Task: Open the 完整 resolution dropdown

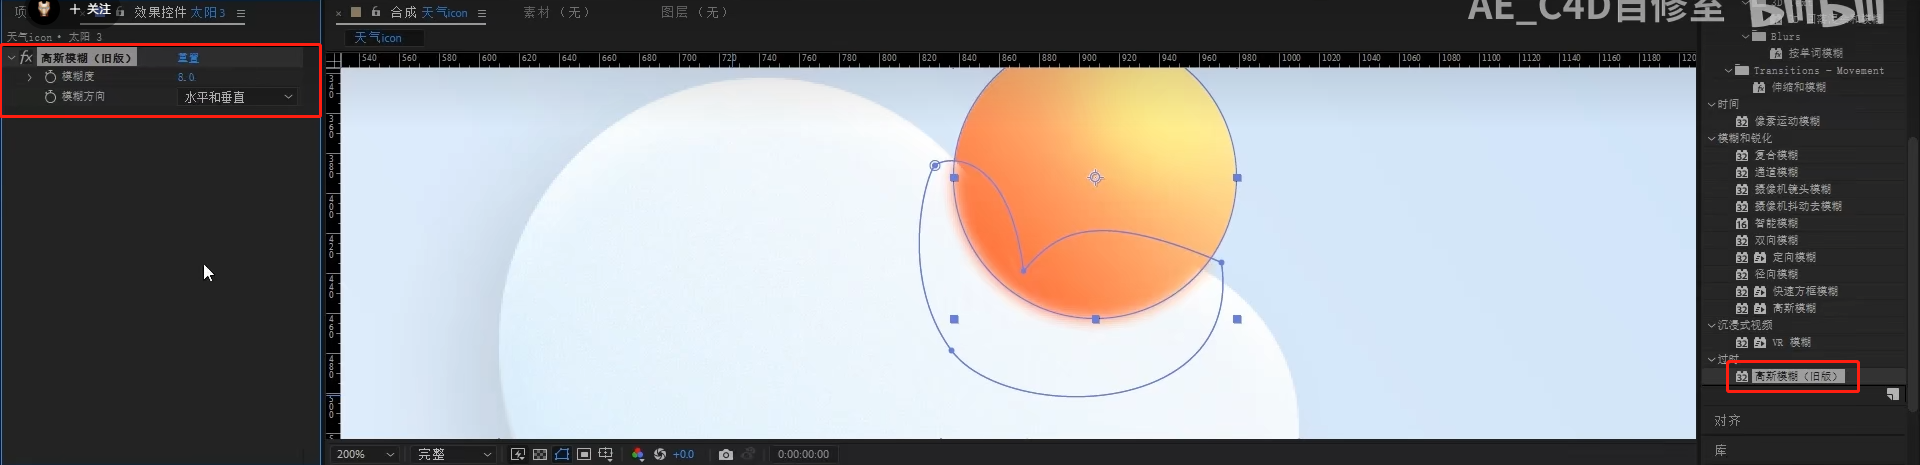Action: (454, 454)
